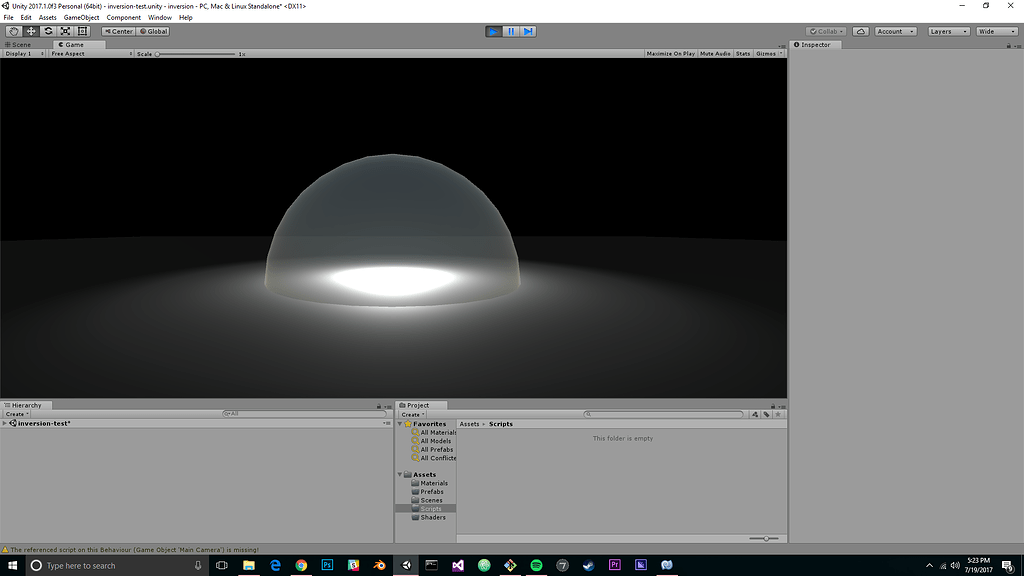Toggle Maximize On Play
This screenshot has height=576, width=1024.
[670, 54]
